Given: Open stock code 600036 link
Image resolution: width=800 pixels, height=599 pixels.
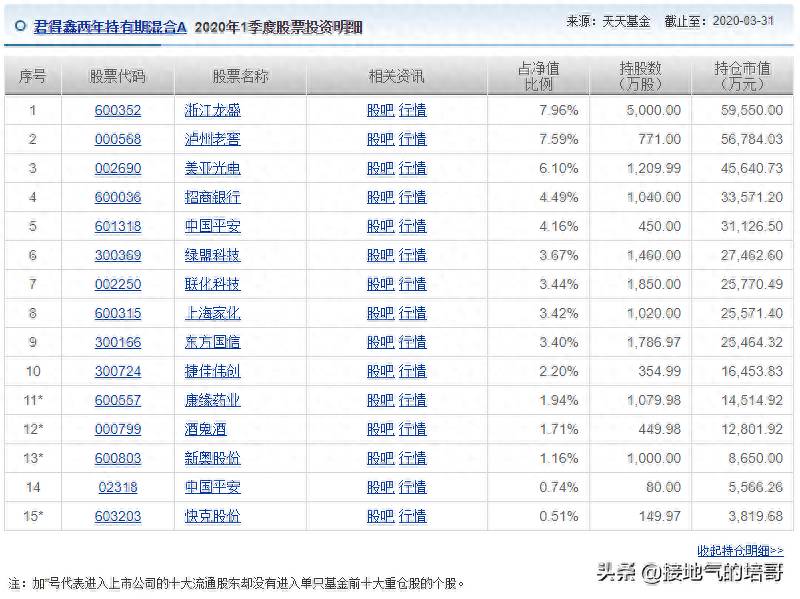Looking at the screenshot, I should click(118, 197).
